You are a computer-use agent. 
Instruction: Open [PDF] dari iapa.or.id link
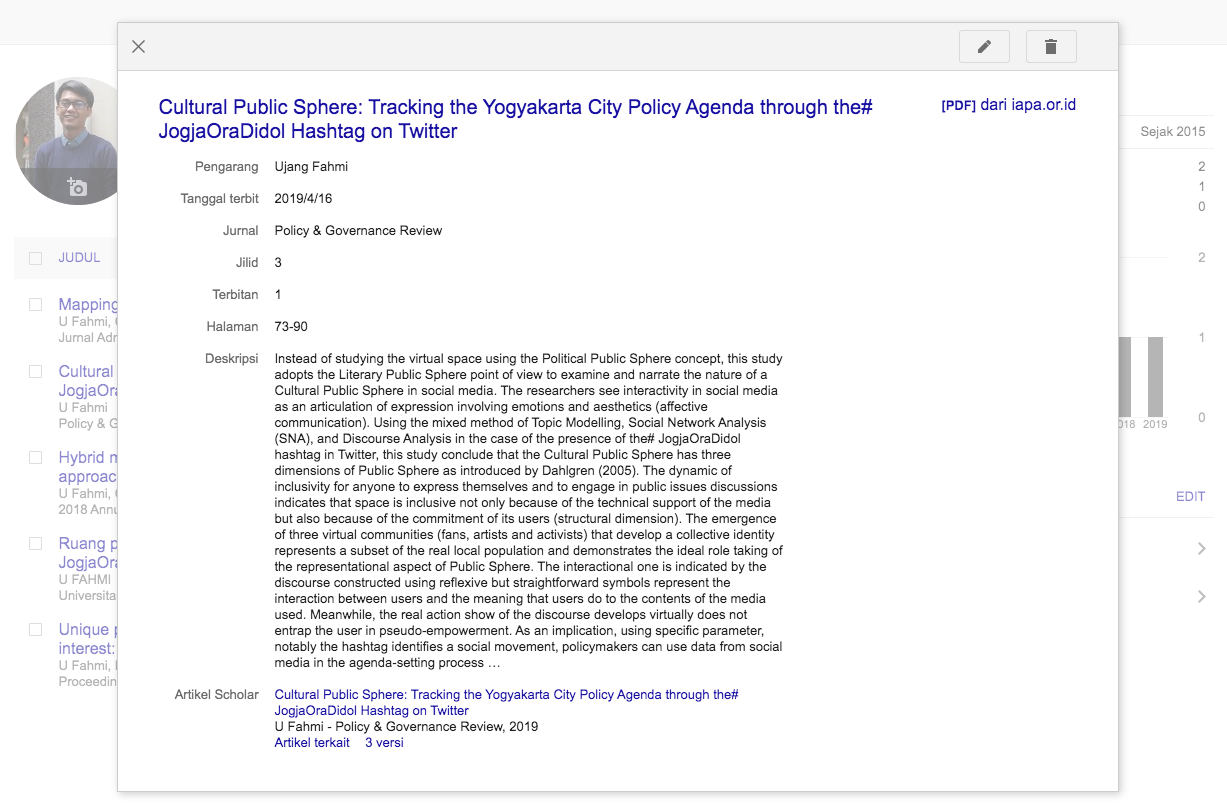point(1008,105)
